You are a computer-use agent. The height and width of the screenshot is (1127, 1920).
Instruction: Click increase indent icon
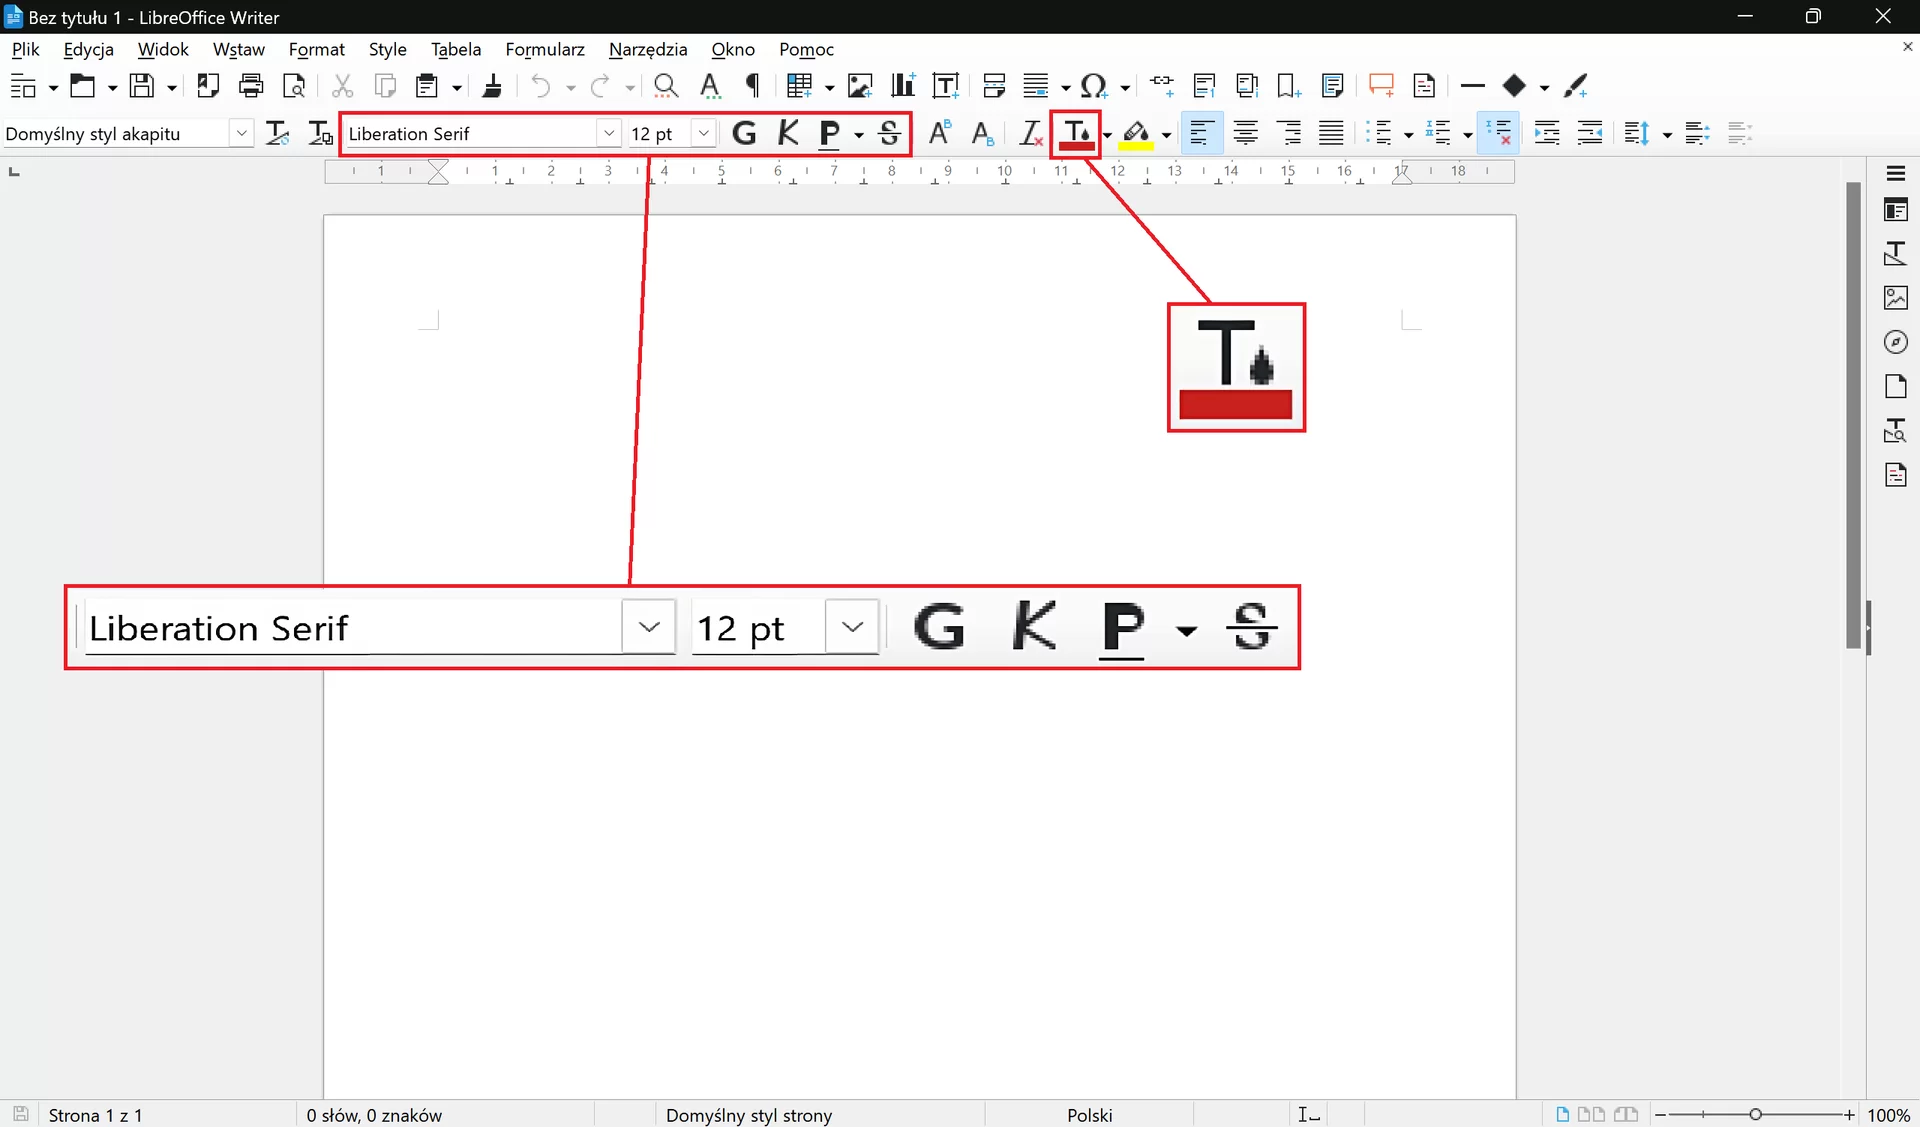[x=1547, y=133]
